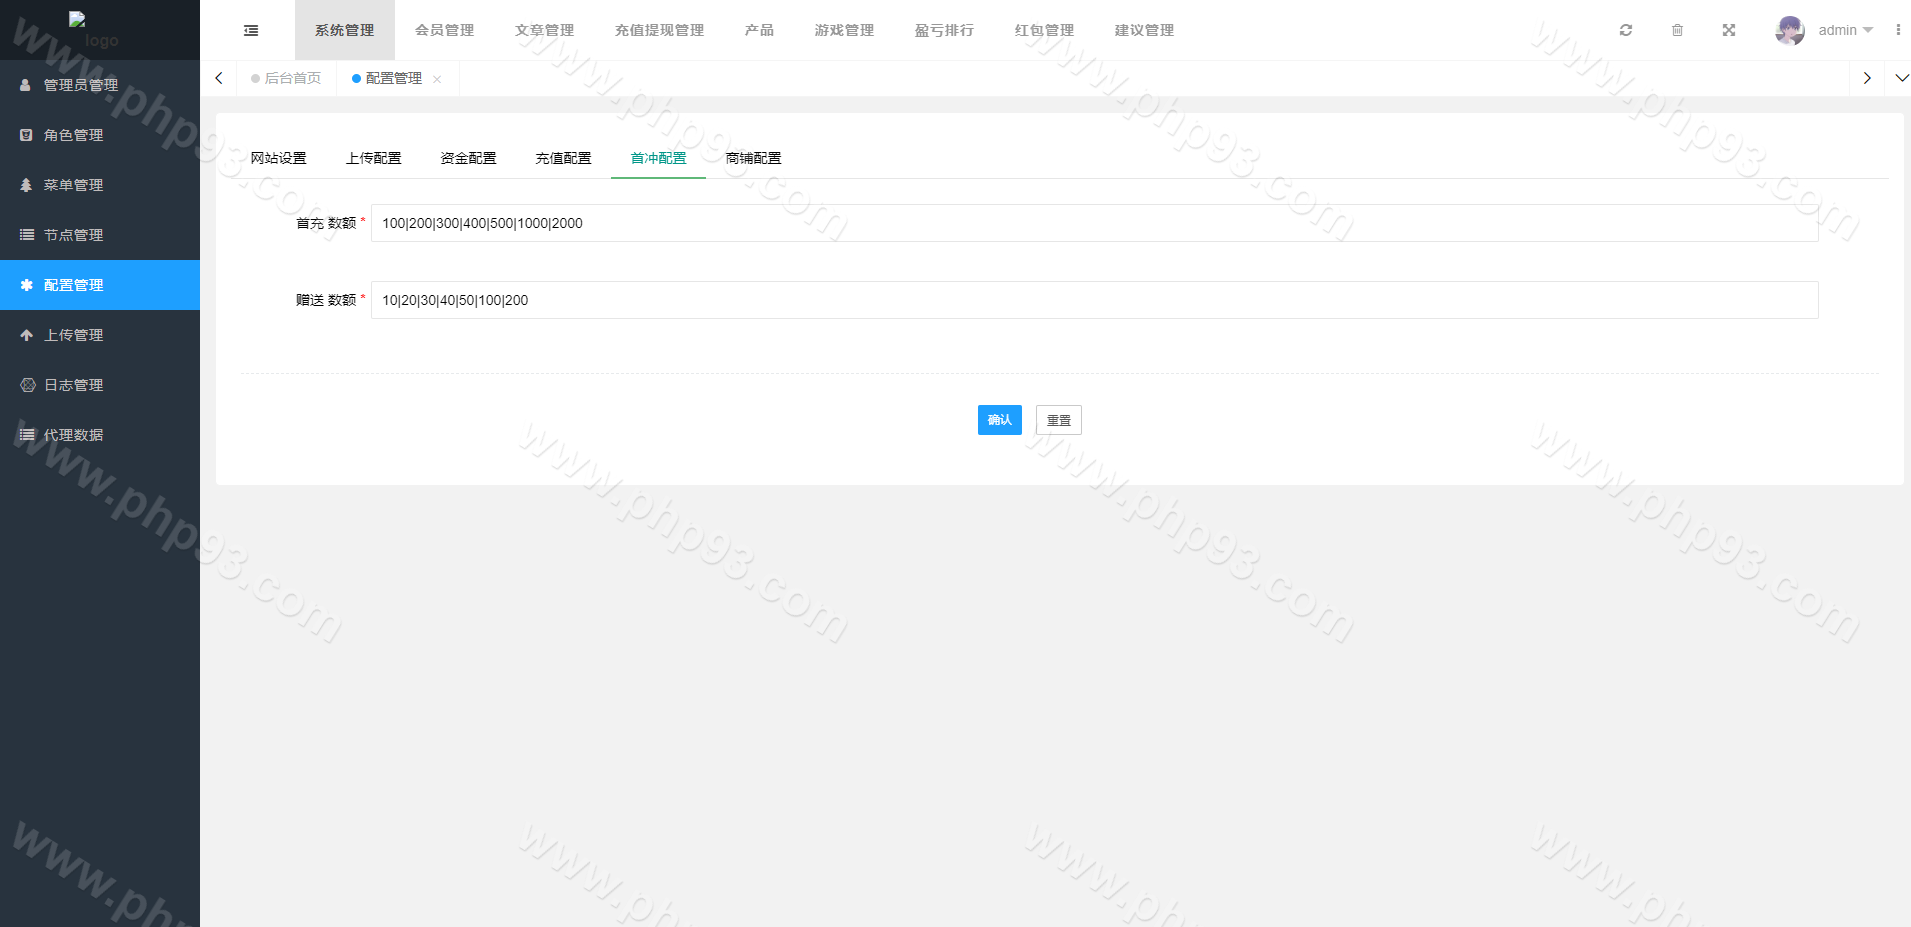Toggle fullscreen mode icon
Image resolution: width=1911 pixels, height=927 pixels.
point(1728,30)
